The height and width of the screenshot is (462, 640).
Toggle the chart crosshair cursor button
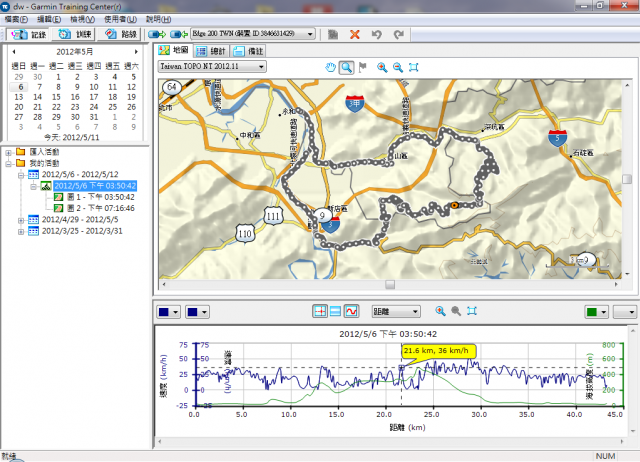[x=320, y=311]
